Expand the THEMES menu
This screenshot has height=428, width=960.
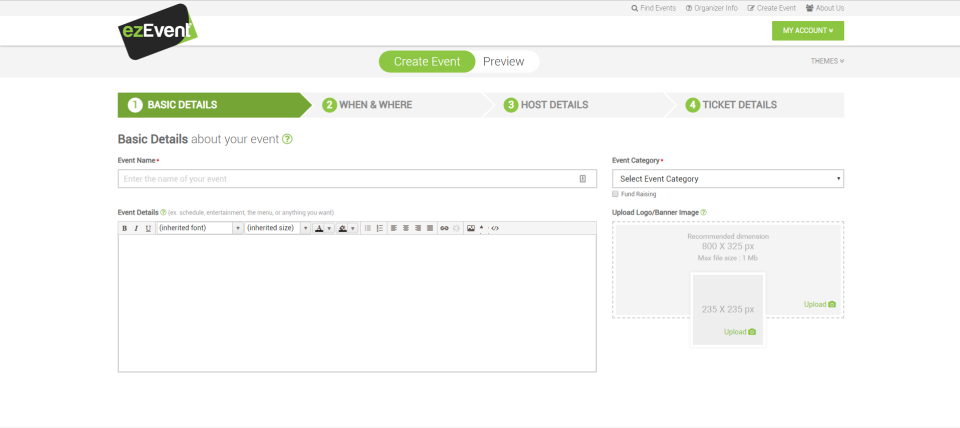point(827,61)
